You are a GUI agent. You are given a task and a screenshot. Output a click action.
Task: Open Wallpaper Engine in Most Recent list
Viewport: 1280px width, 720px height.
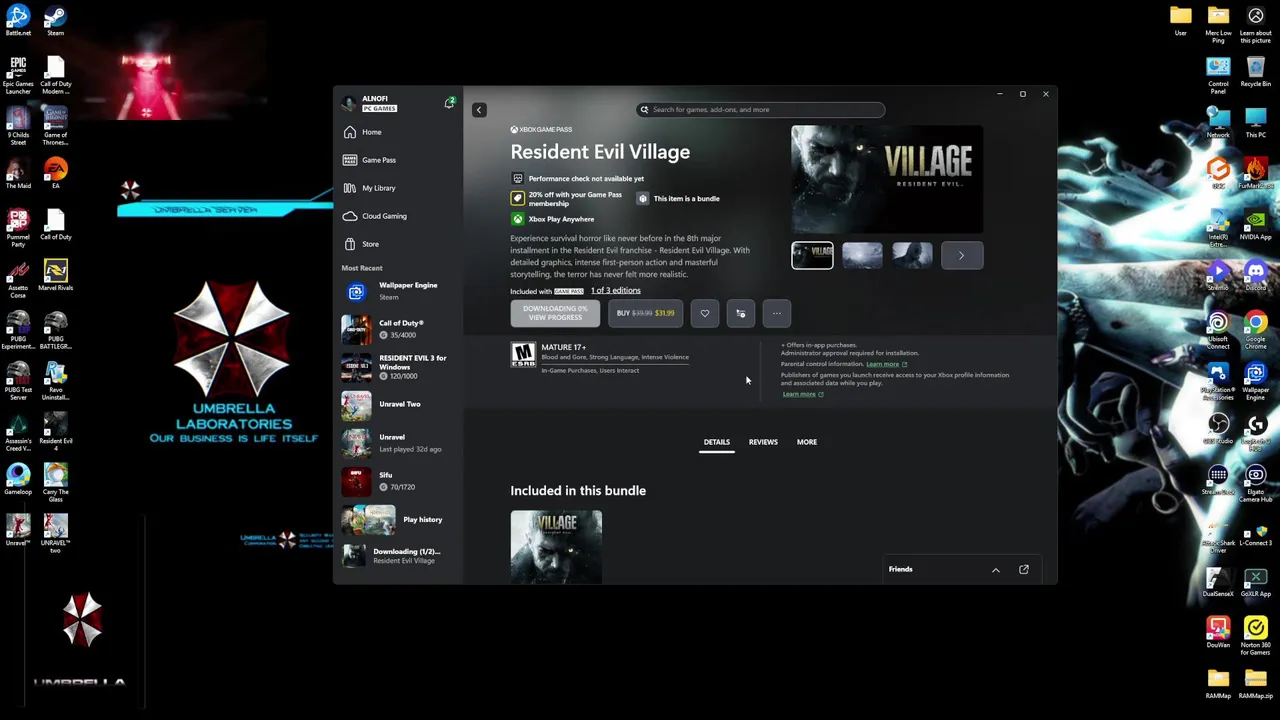398,291
